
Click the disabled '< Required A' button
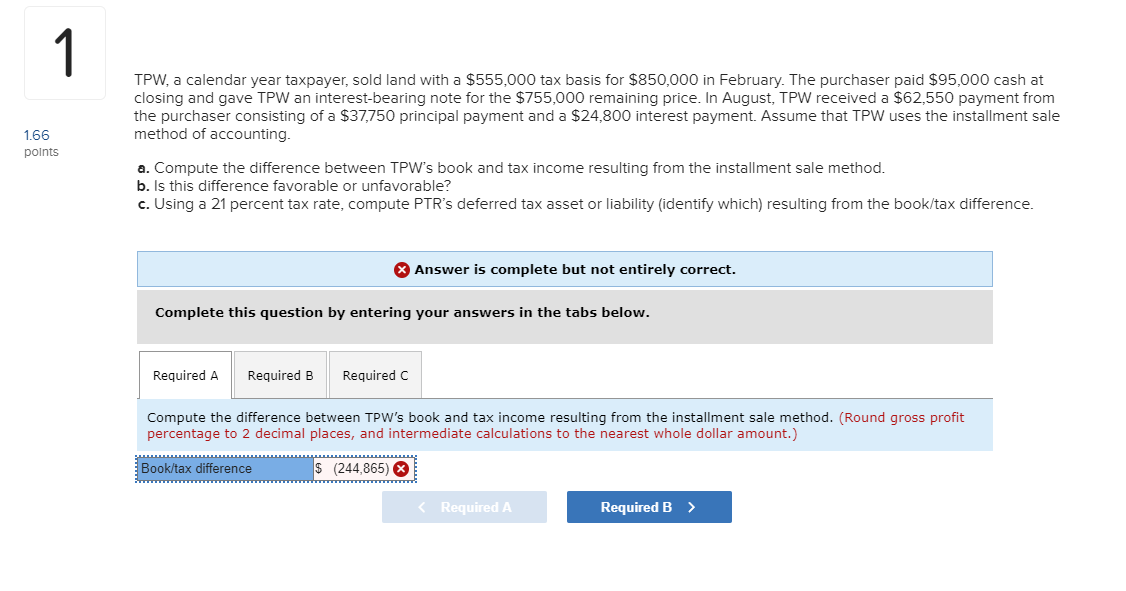464,506
